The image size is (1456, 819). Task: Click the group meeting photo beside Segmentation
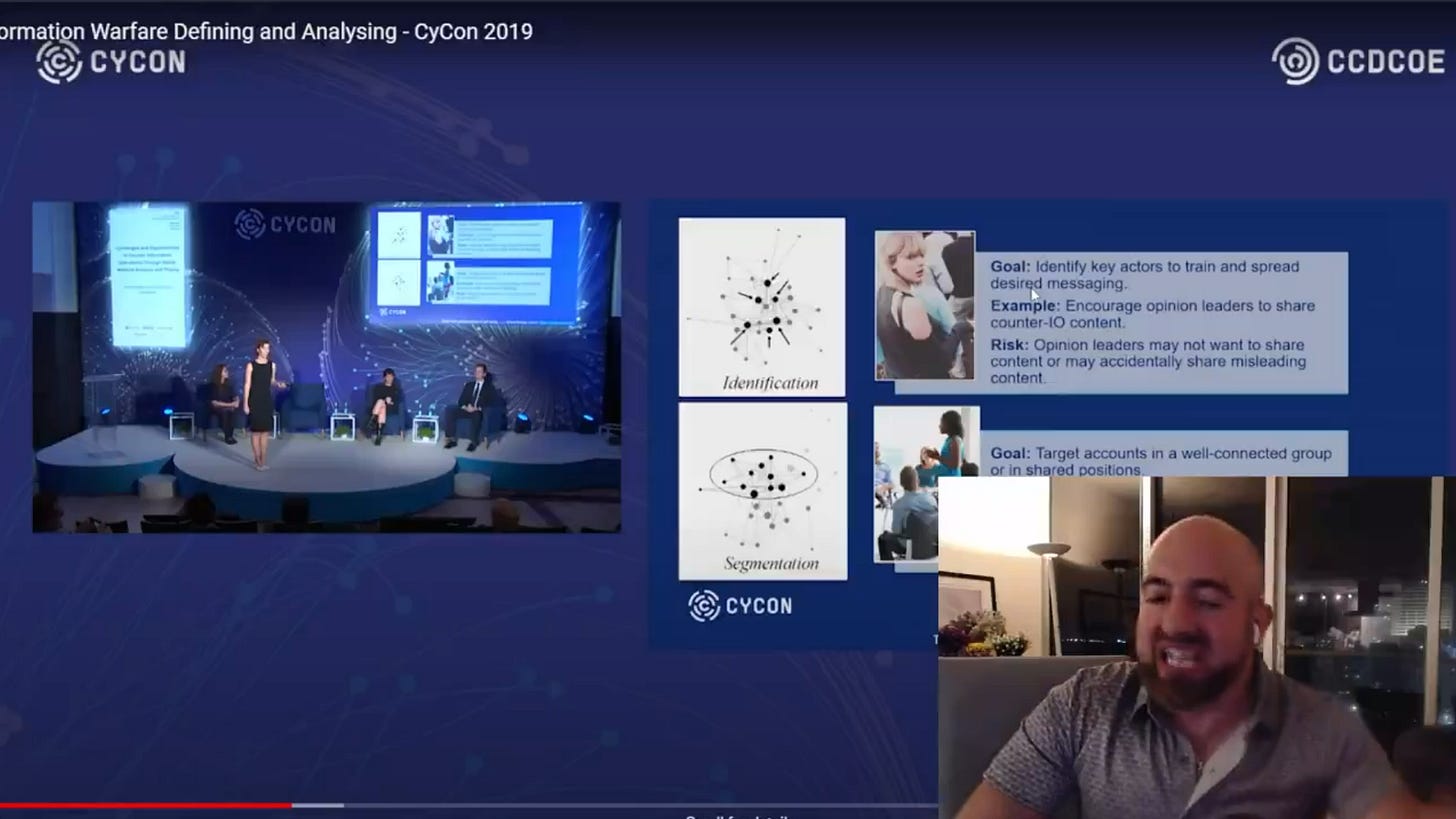coord(926,484)
